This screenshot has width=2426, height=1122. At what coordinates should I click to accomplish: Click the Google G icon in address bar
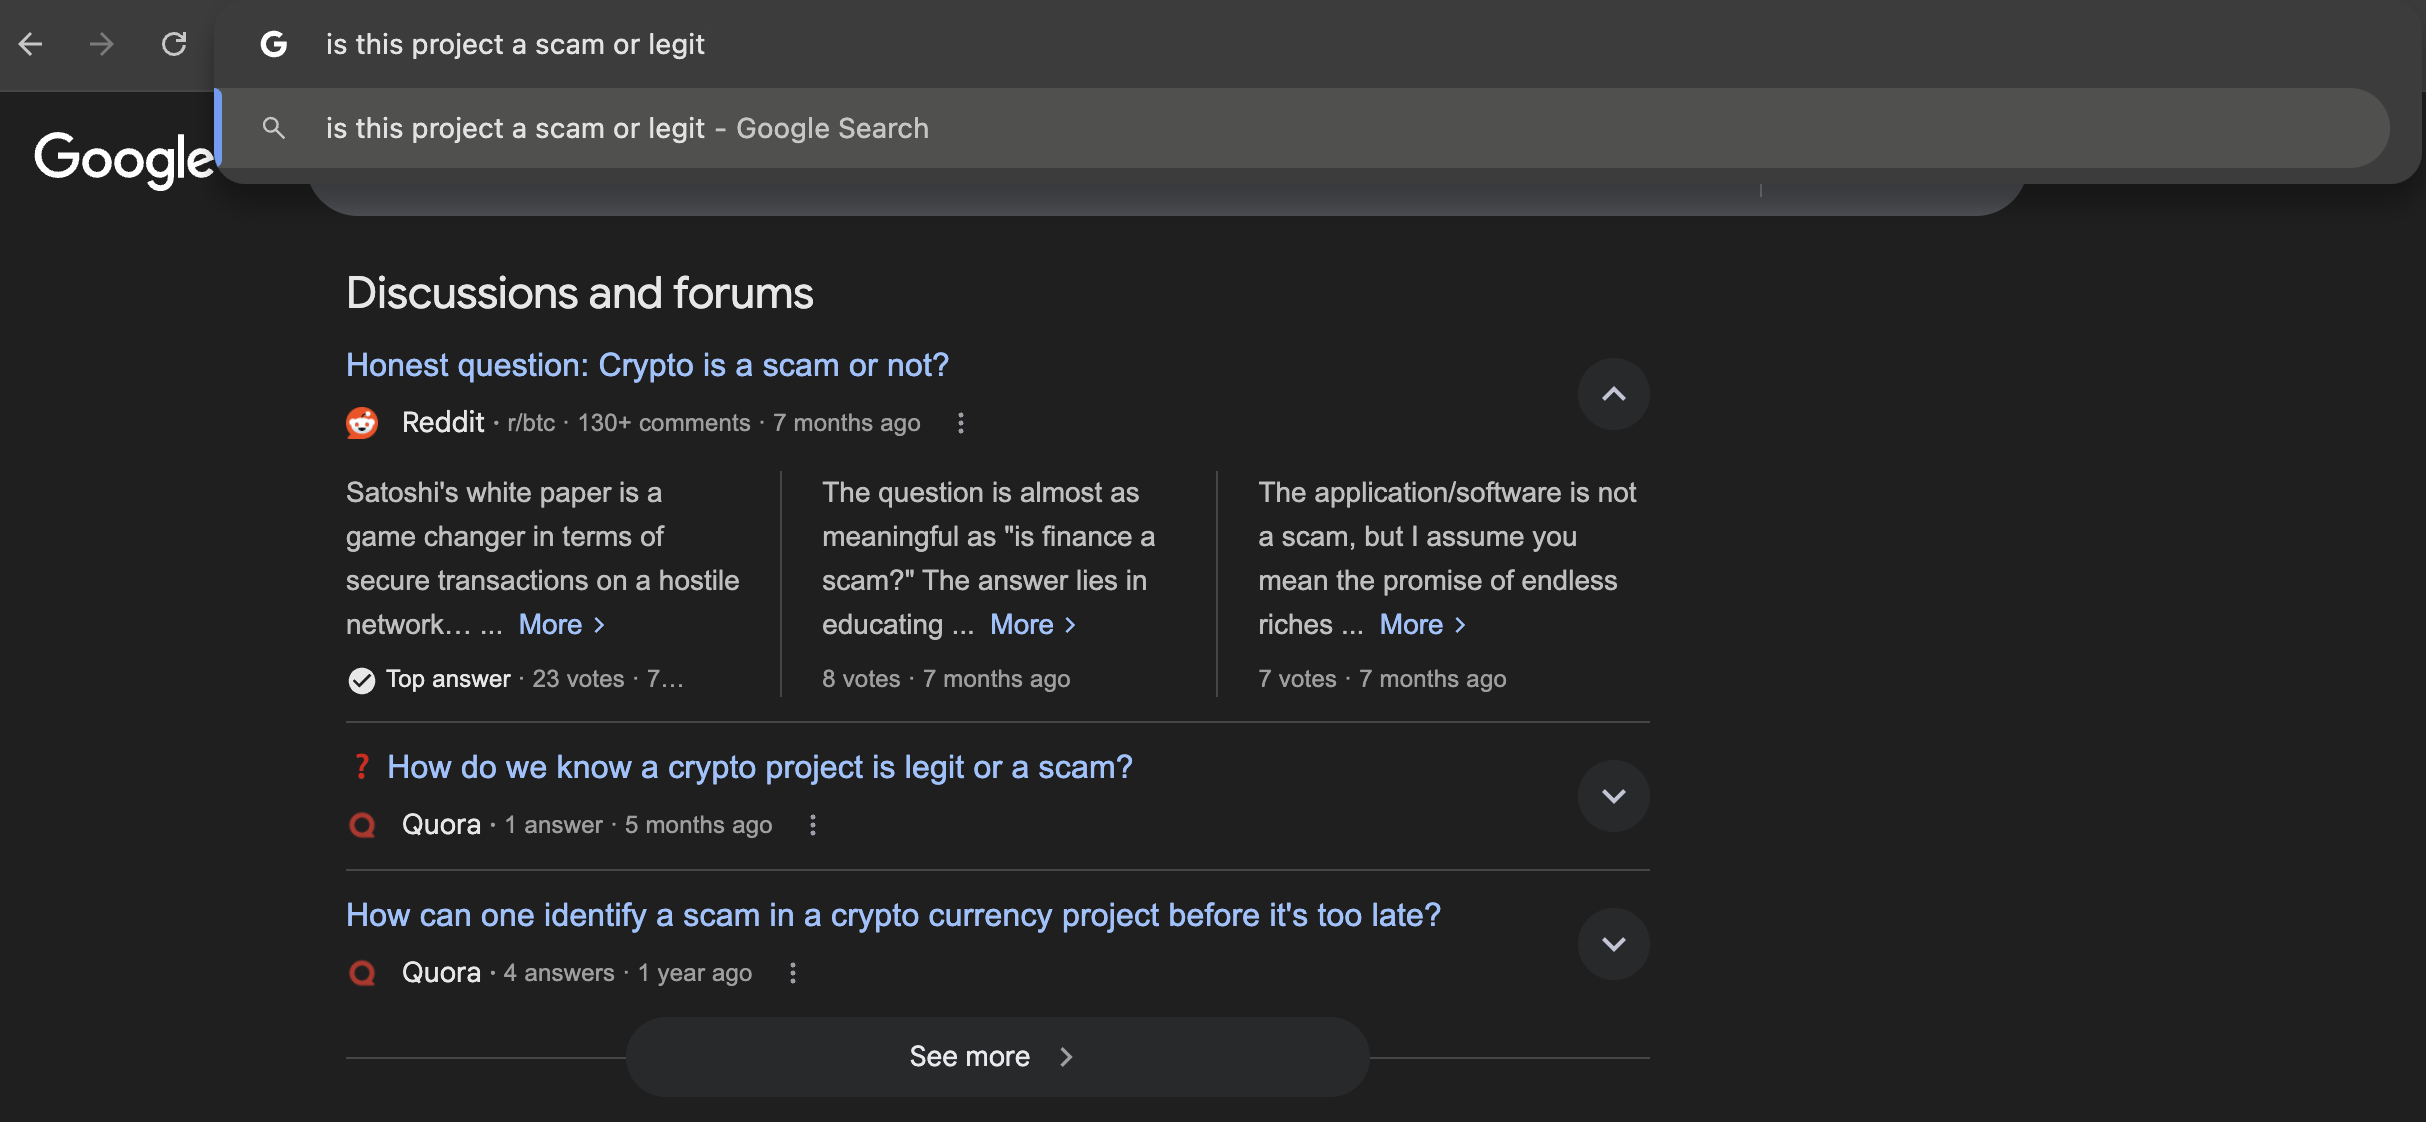click(x=273, y=44)
